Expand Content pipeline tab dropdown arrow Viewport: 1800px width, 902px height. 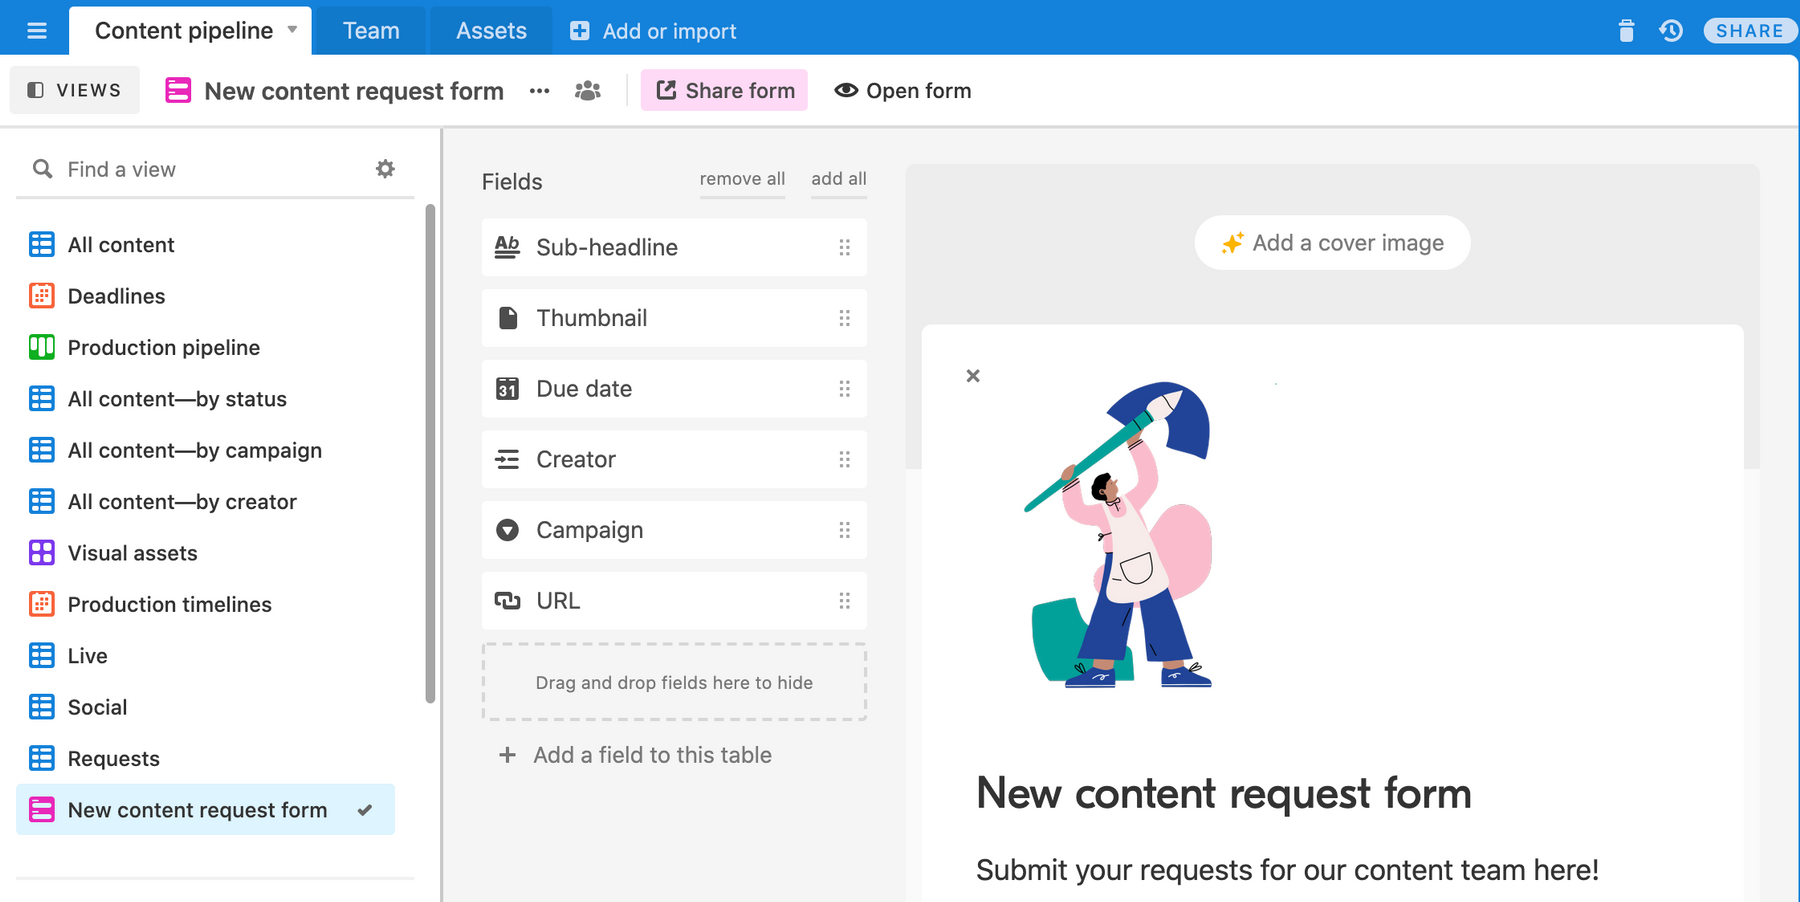pos(292,30)
